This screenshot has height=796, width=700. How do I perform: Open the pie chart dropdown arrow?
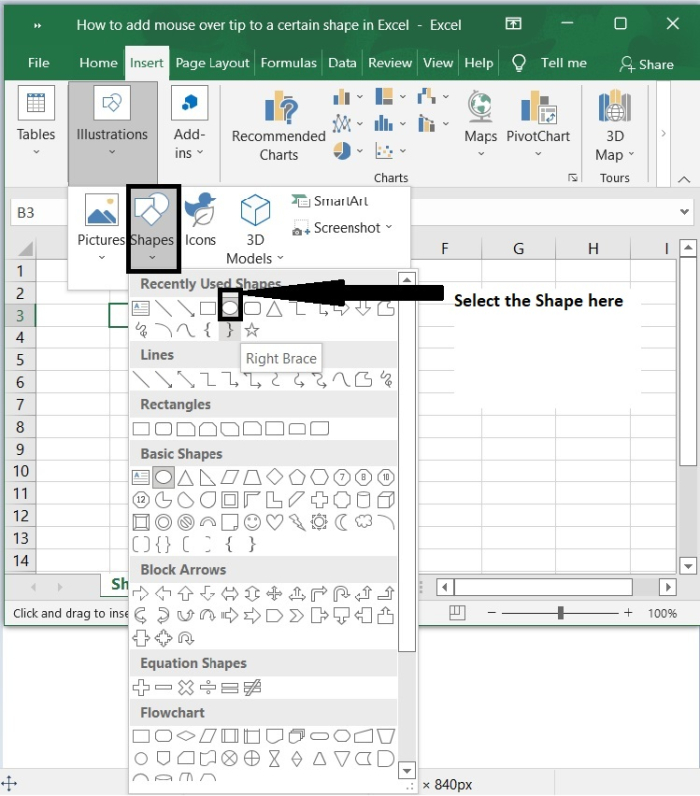coord(360,151)
